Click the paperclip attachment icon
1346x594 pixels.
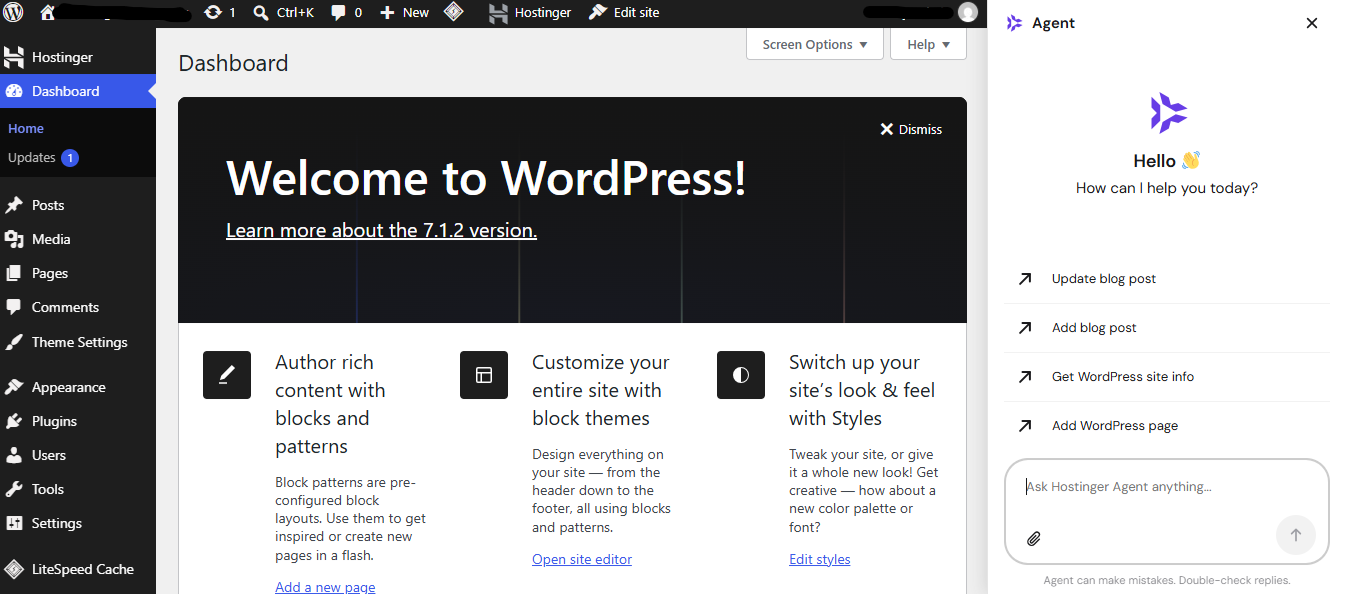pyautogui.click(x=1034, y=538)
